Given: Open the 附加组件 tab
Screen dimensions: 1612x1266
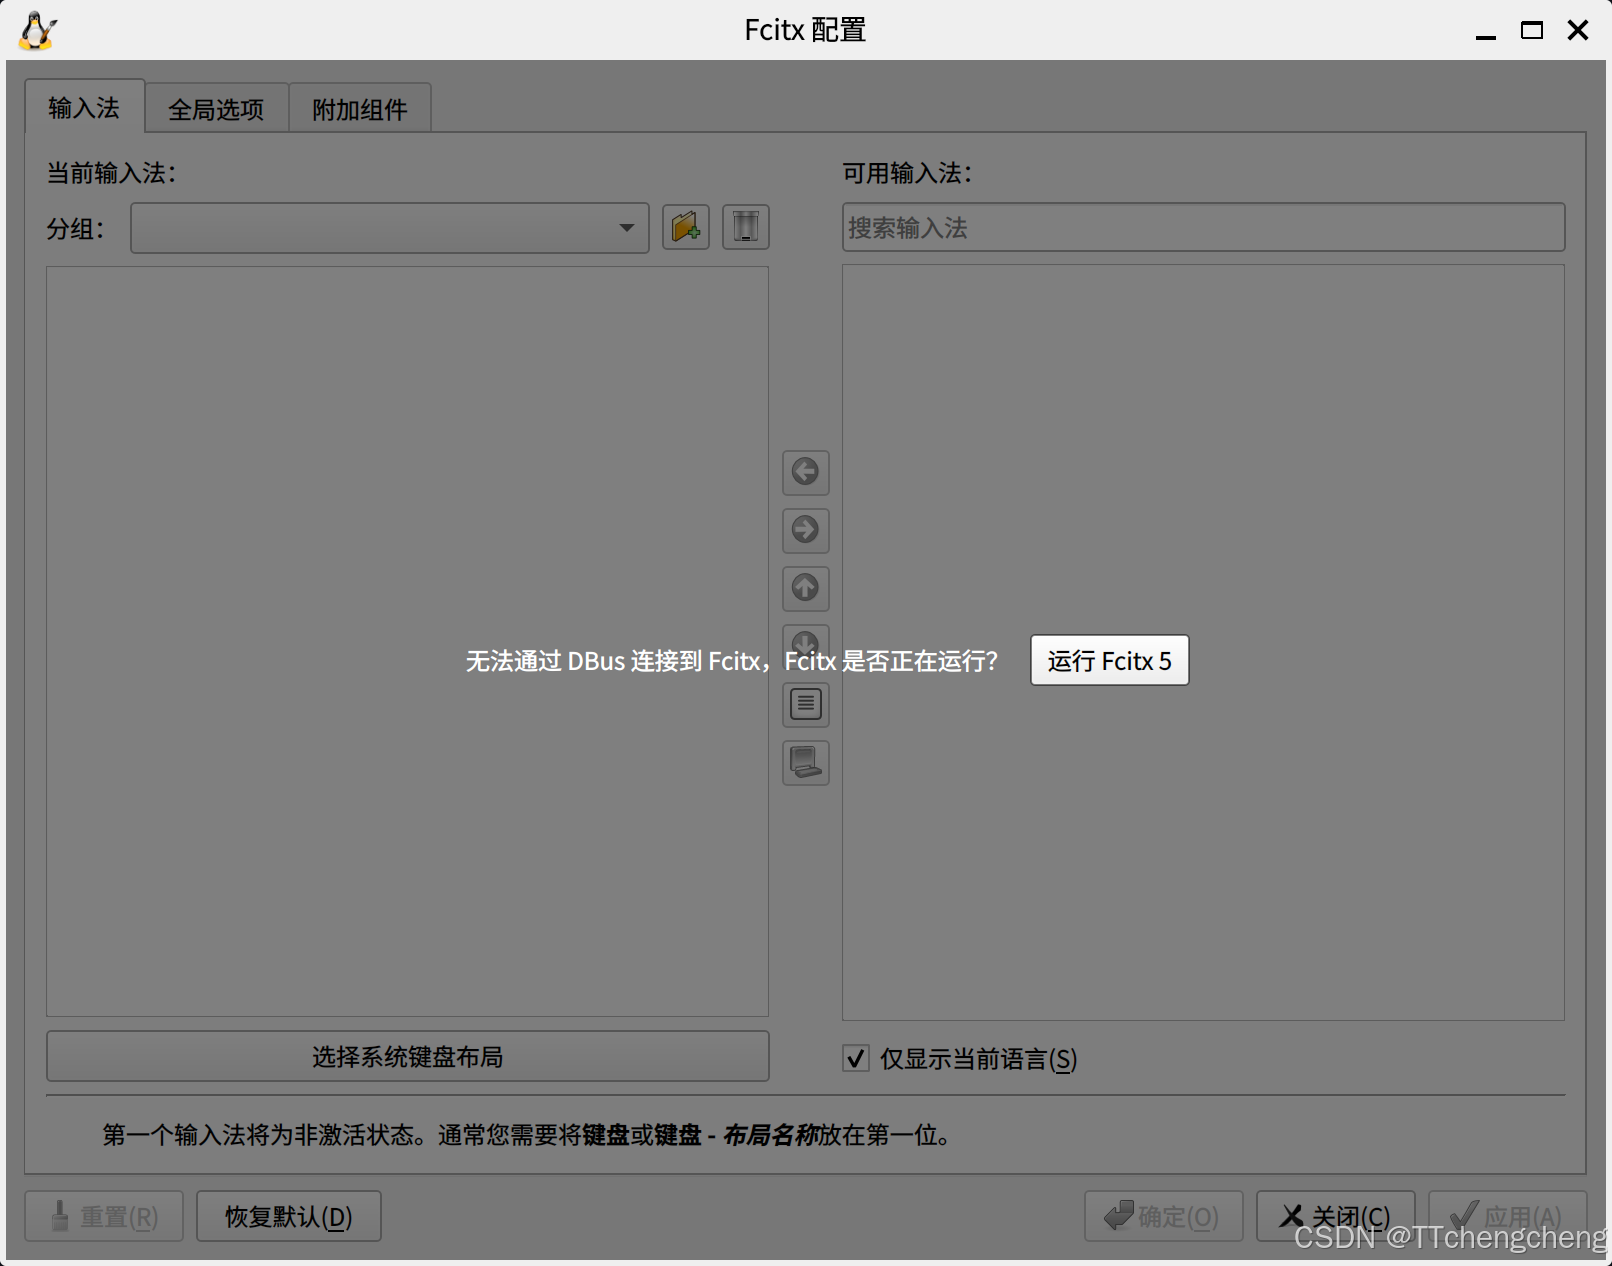Looking at the screenshot, I should [360, 109].
